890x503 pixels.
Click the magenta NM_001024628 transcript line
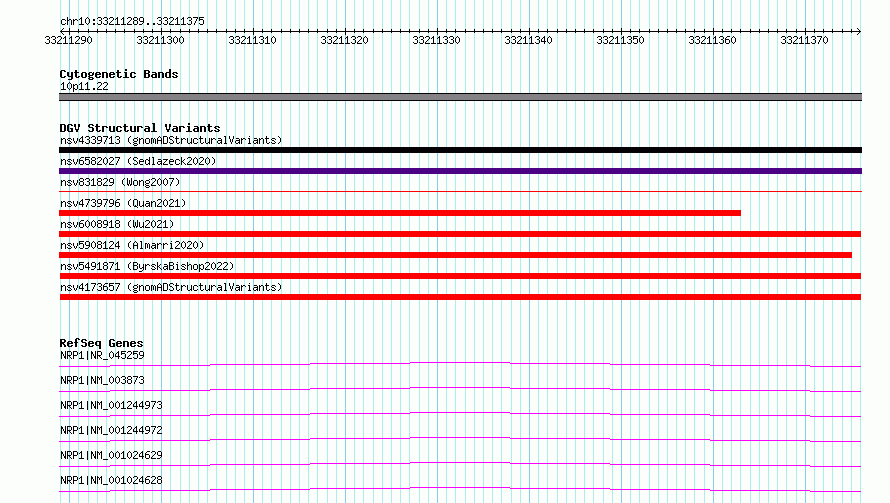pos(460,489)
